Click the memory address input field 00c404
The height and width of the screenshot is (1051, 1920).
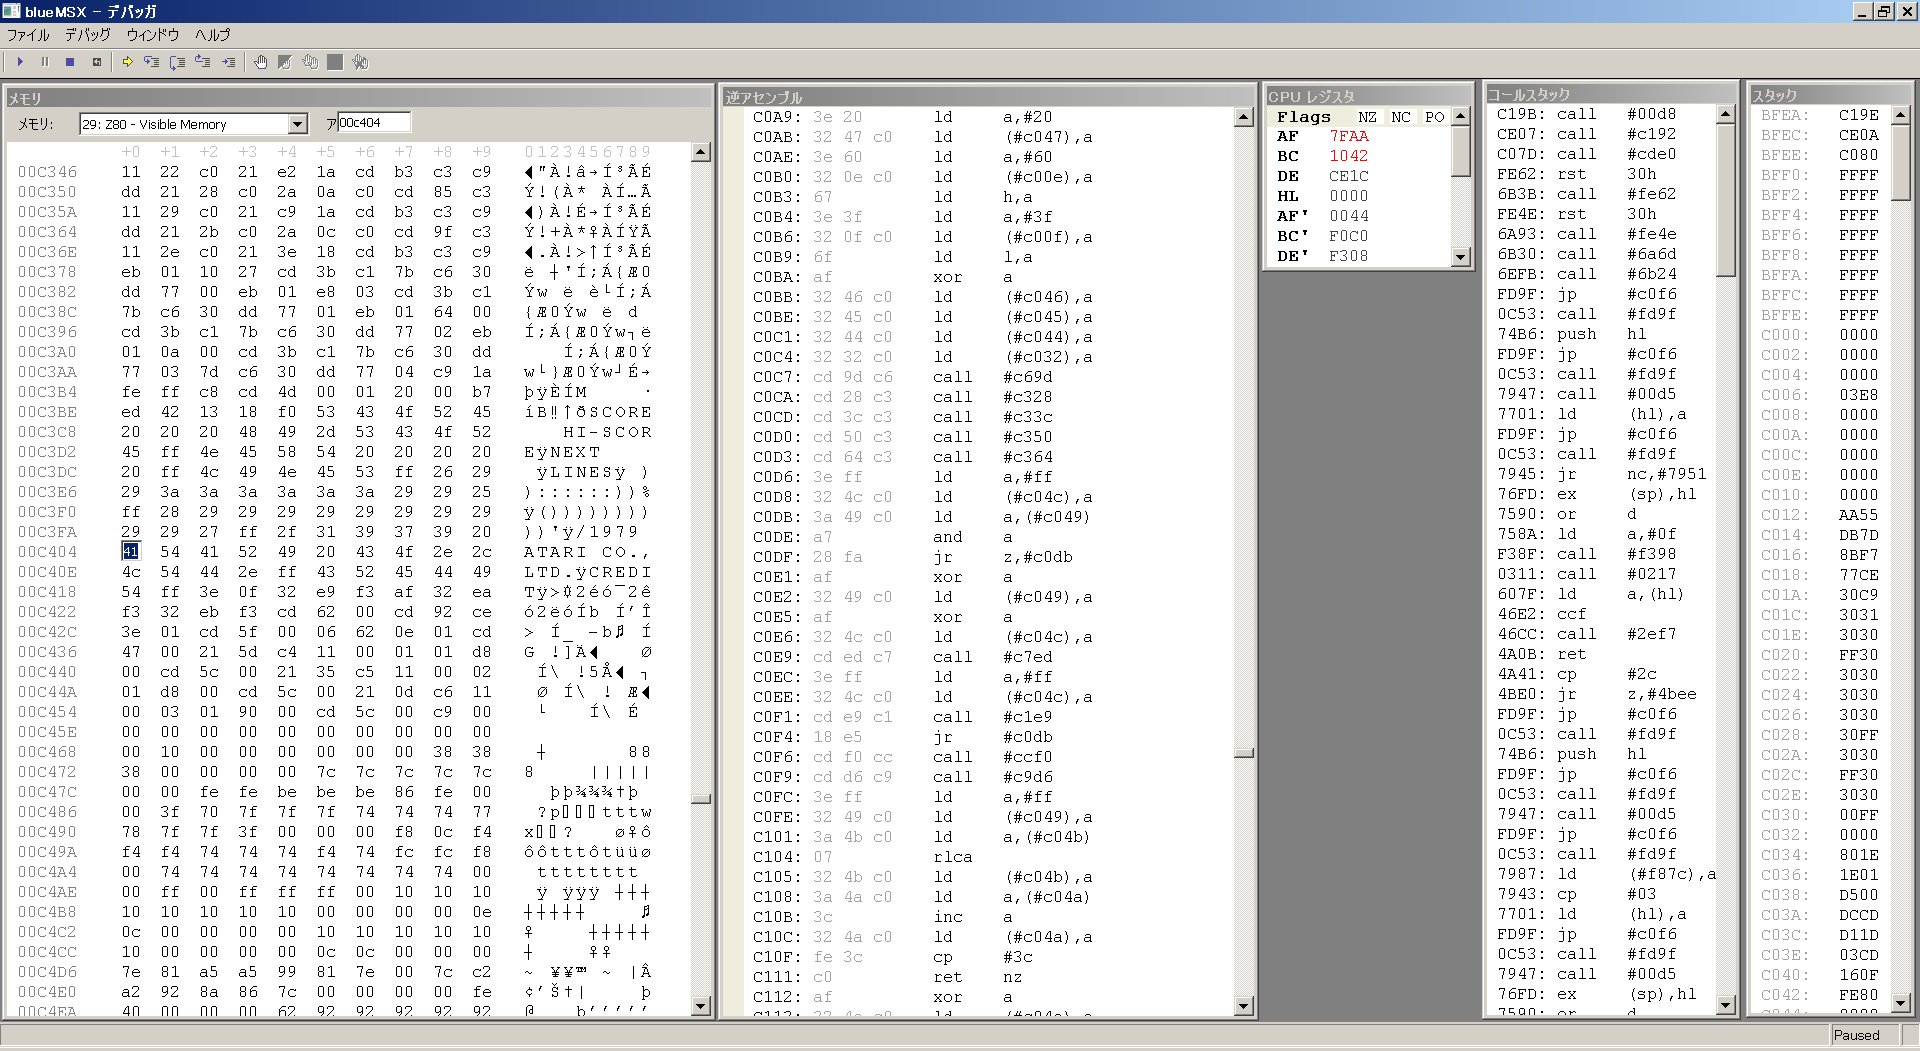pyautogui.click(x=374, y=123)
